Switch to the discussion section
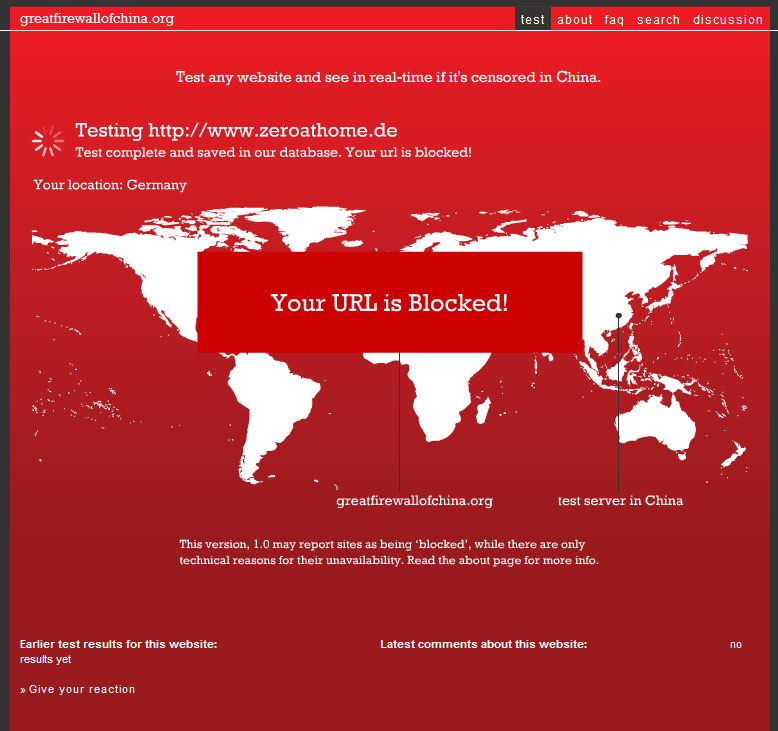The width and height of the screenshot is (778, 731). (728, 19)
